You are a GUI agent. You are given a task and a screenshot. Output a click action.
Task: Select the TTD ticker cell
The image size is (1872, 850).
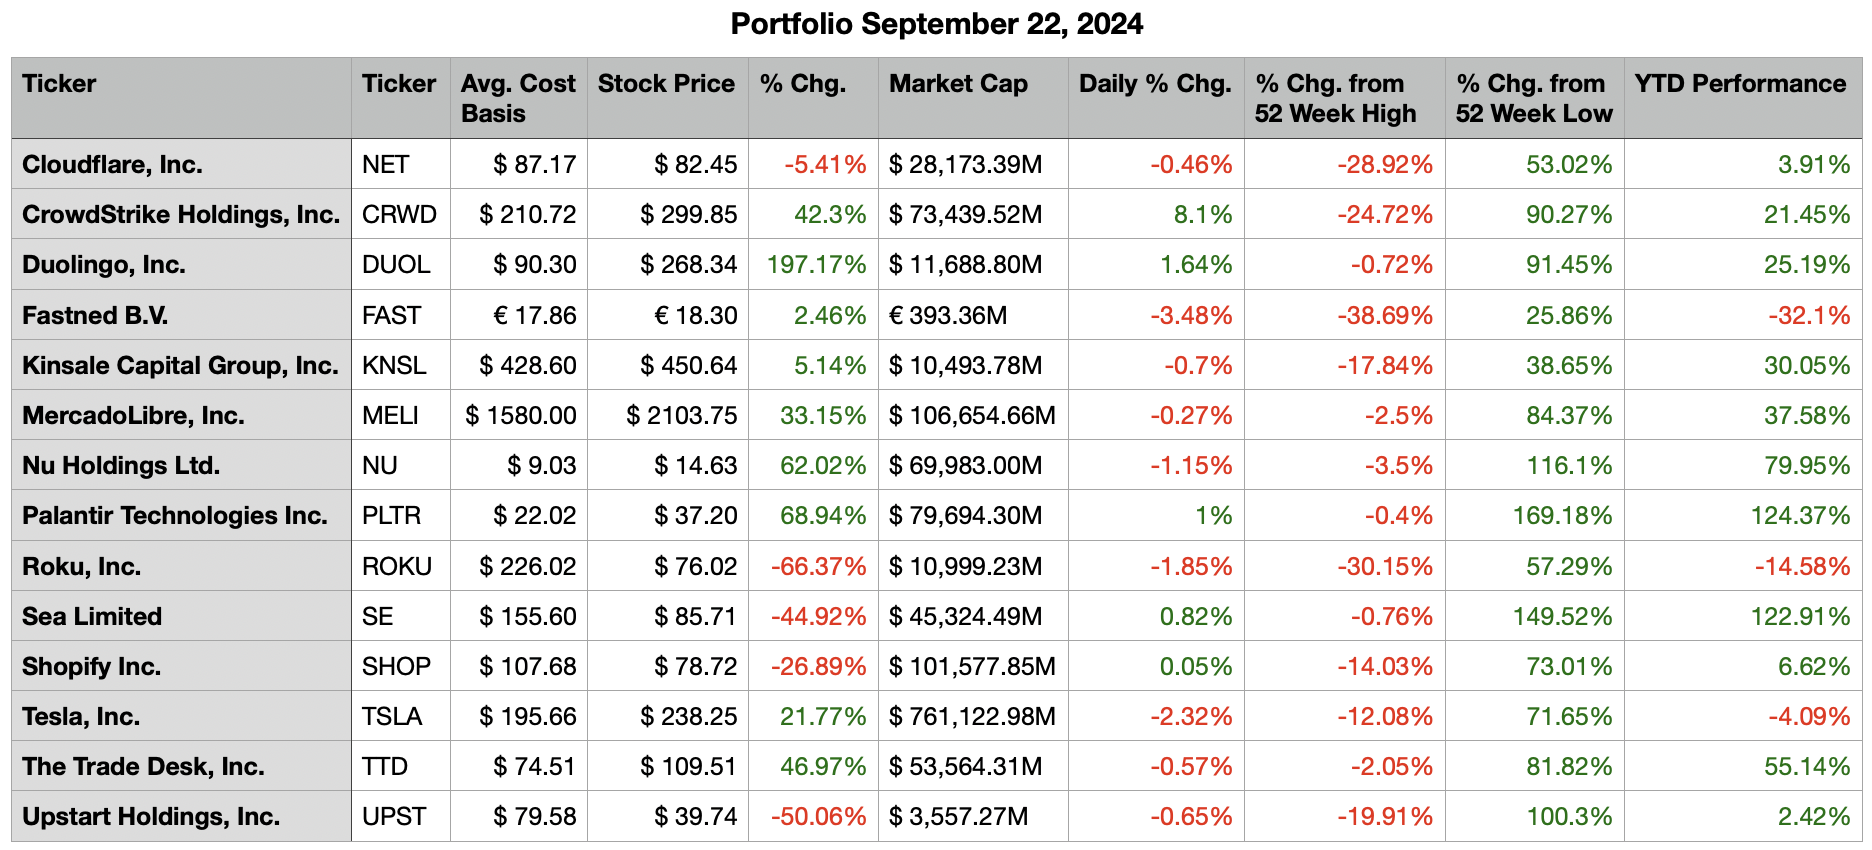(x=385, y=767)
